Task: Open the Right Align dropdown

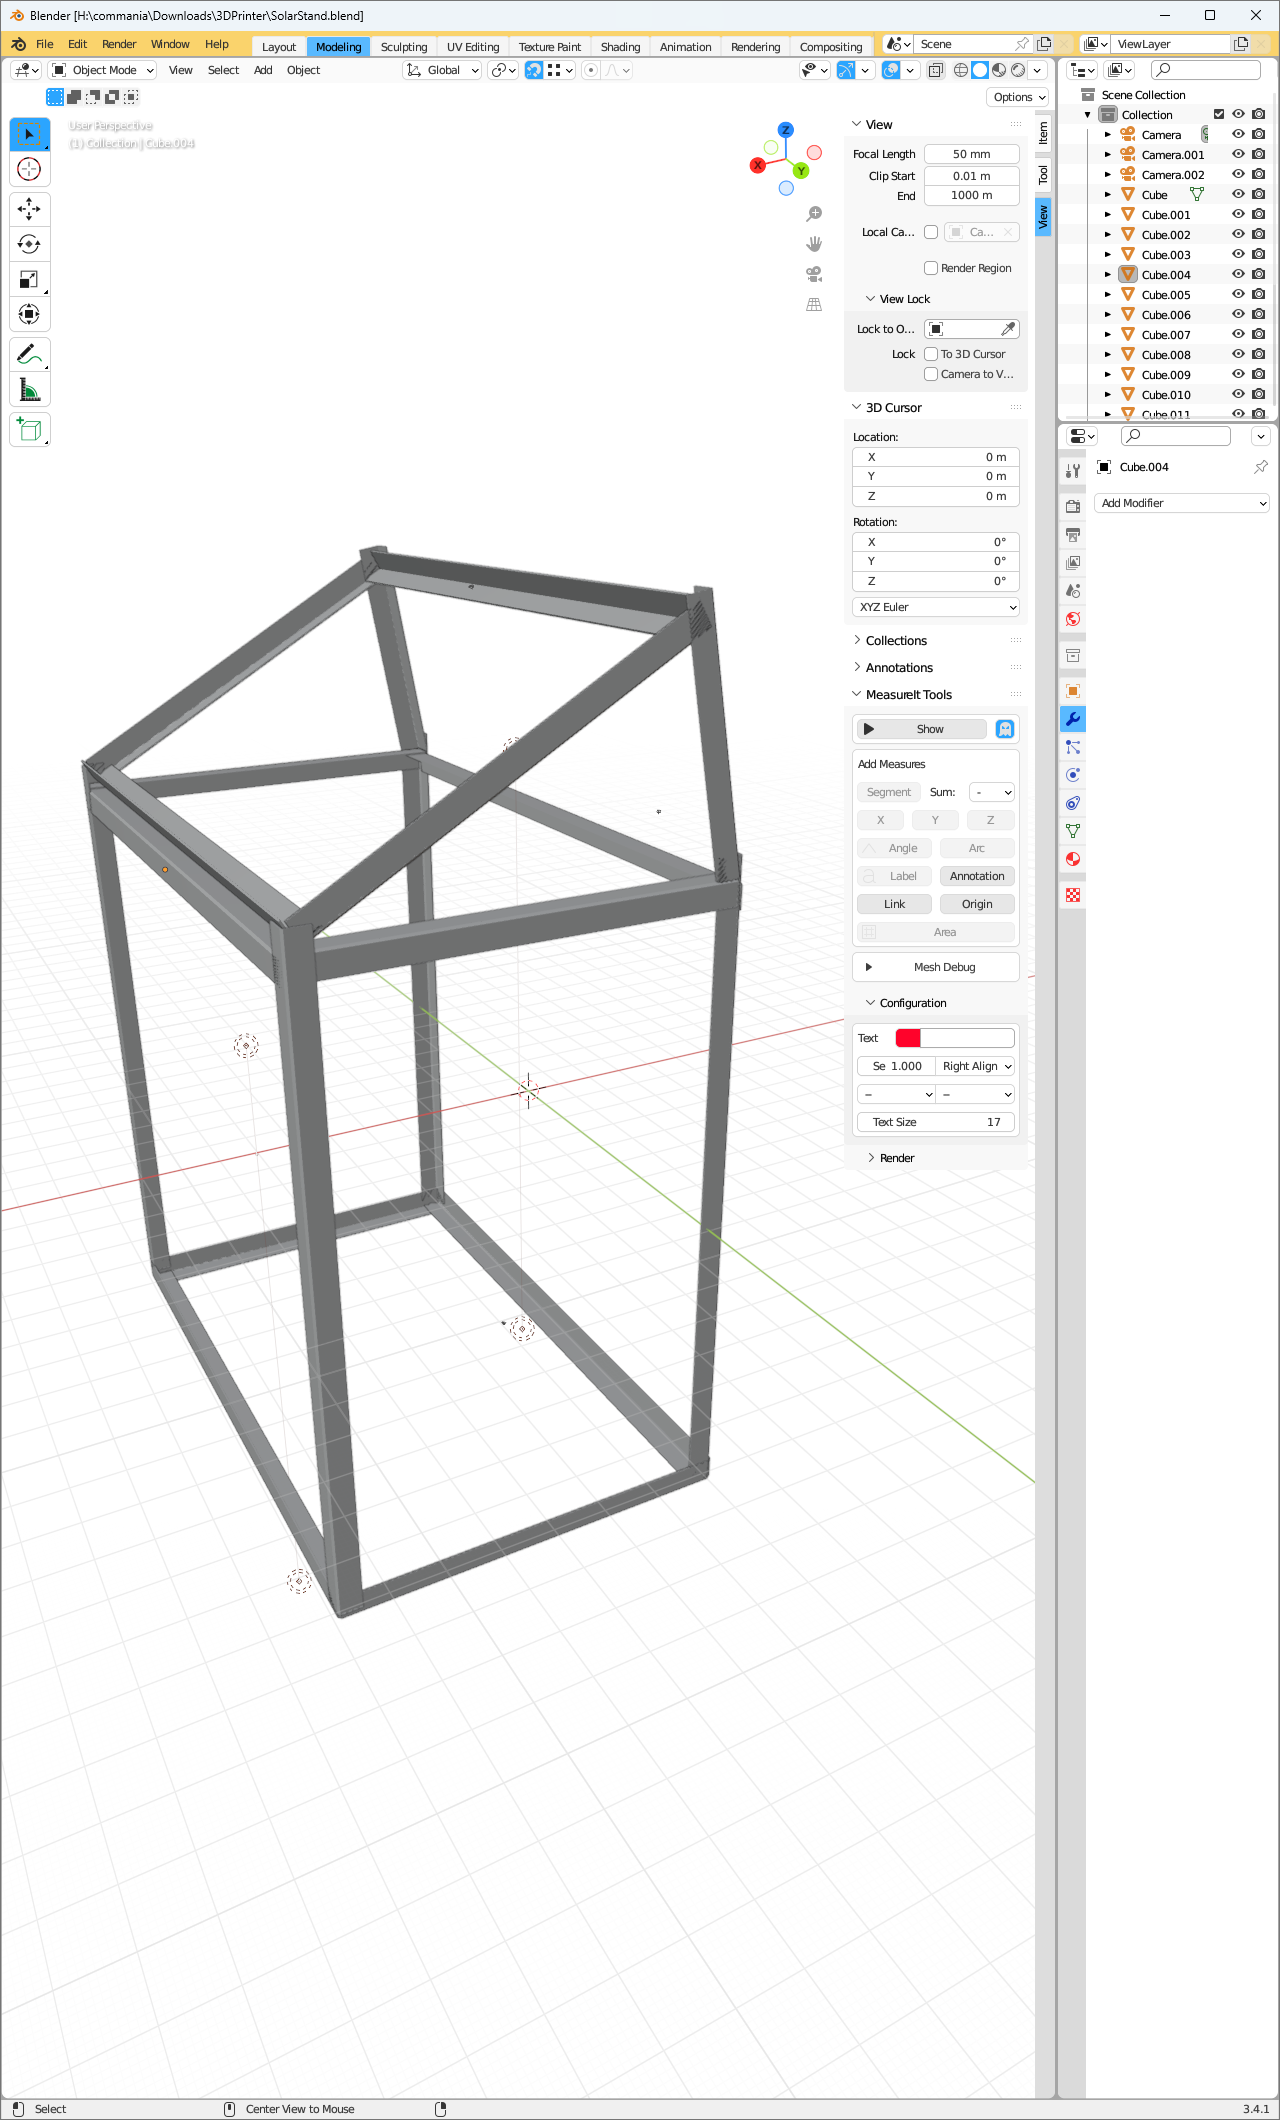Action: 977,1066
